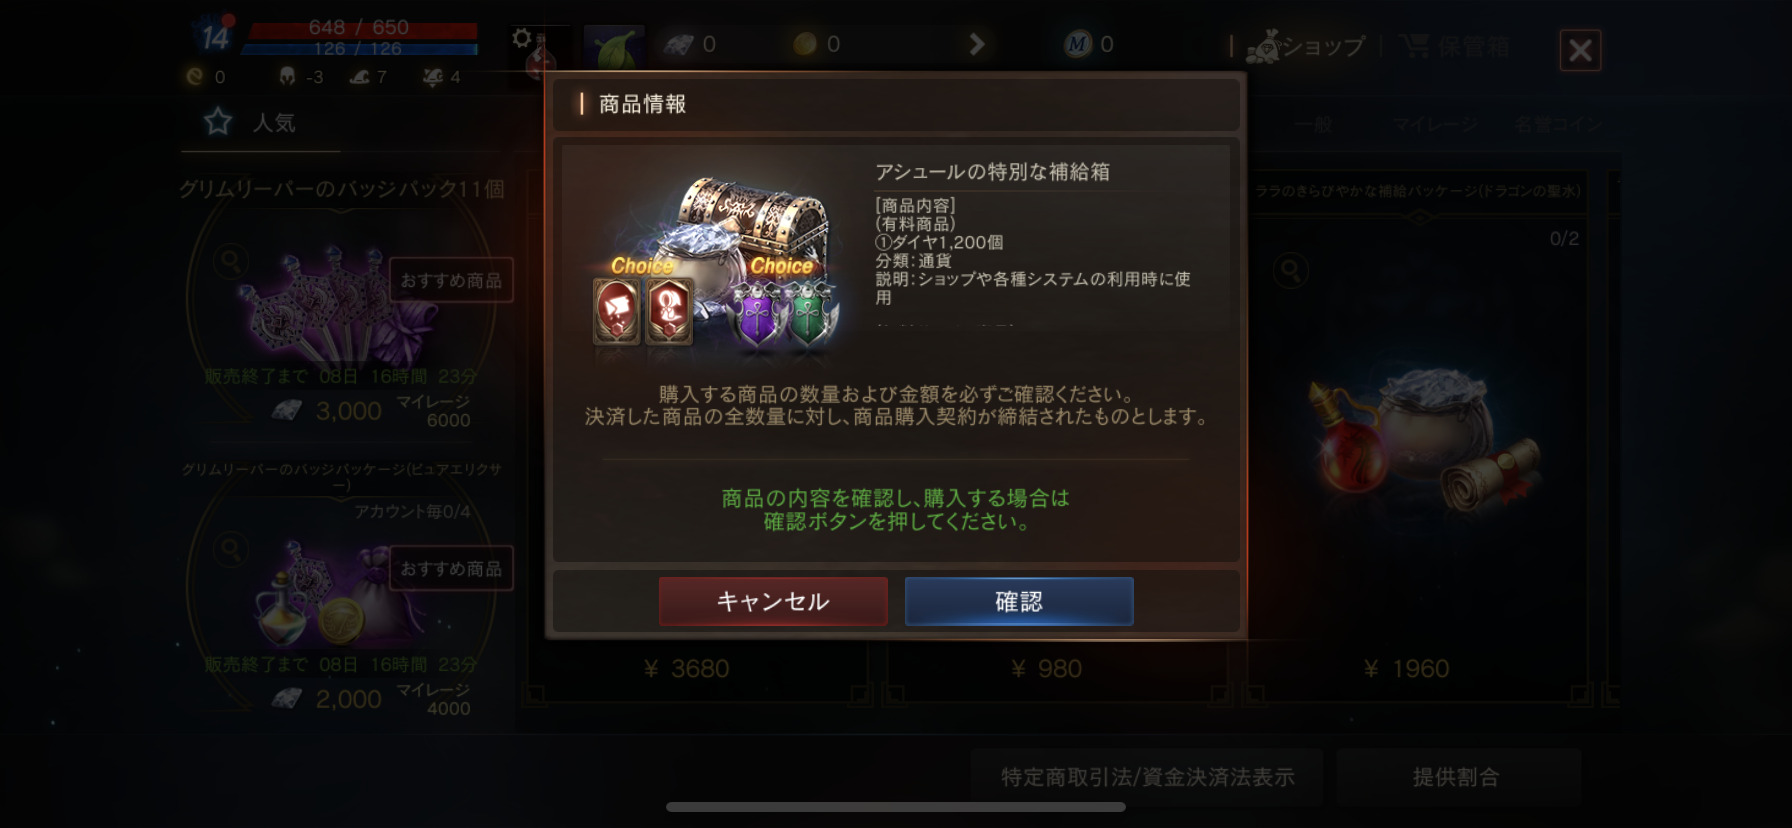
Task: Click the settings gear icon at the top
Action: (521, 38)
